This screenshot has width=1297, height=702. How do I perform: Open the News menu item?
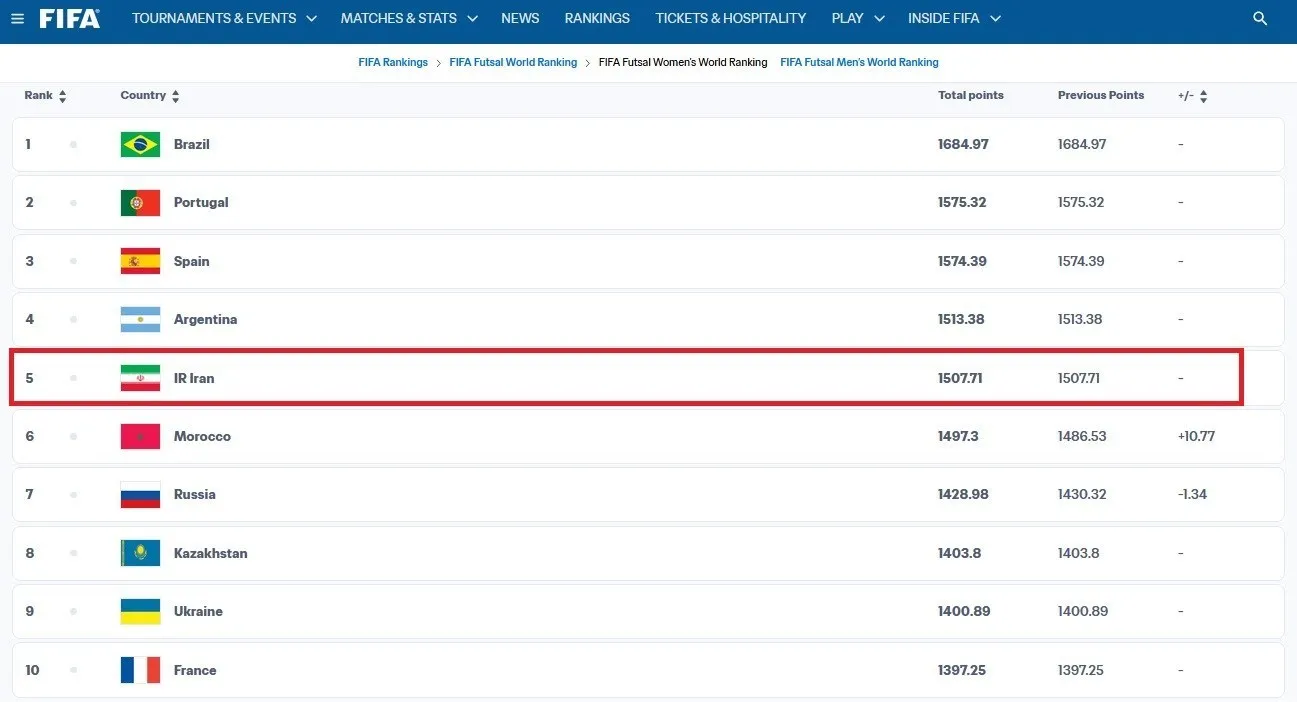click(520, 18)
